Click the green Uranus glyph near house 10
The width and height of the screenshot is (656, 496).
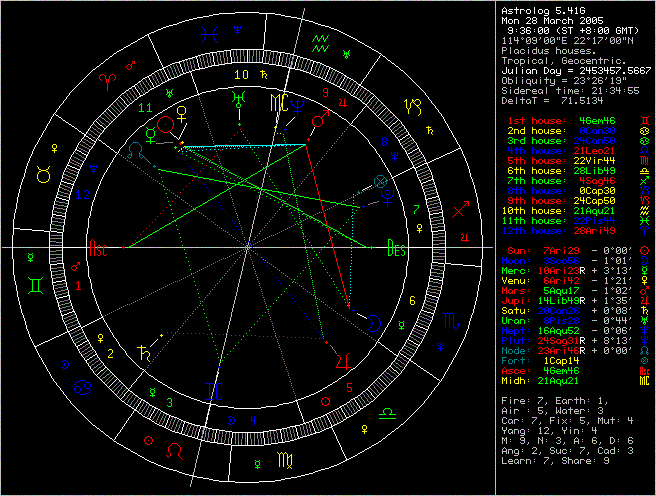(238, 99)
